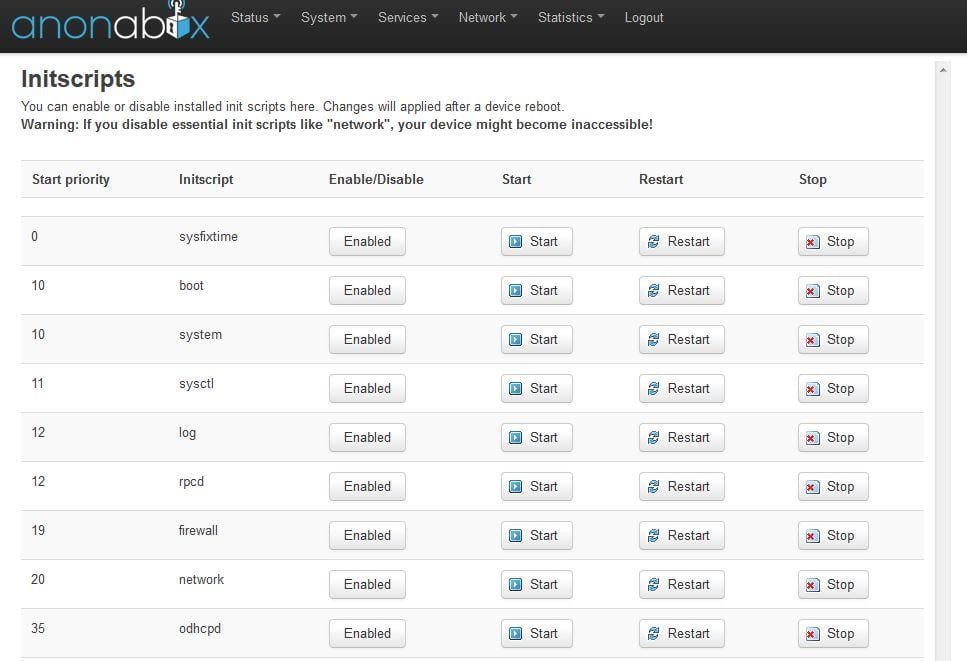Stop the rpcd initscript
967x661 pixels.
click(832, 486)
